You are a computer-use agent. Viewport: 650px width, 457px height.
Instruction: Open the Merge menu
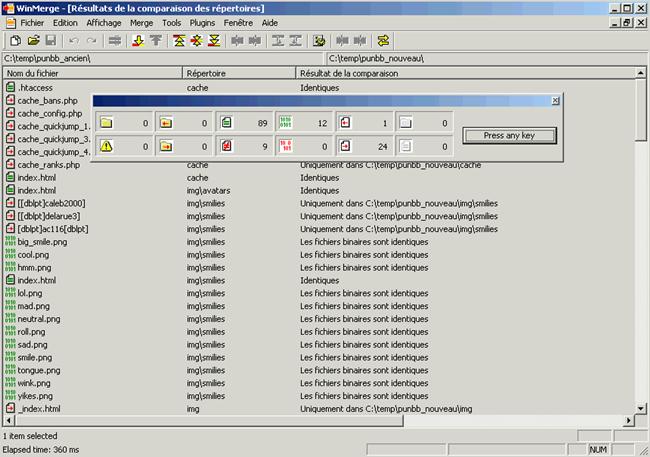pyautogui.click(x=139, y=22)
